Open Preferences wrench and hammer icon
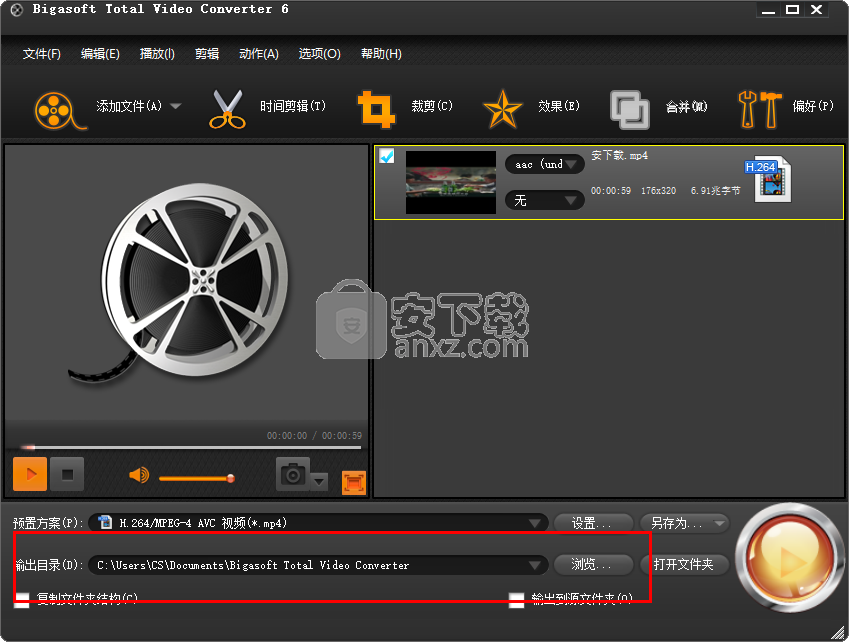 coord(760,109)
